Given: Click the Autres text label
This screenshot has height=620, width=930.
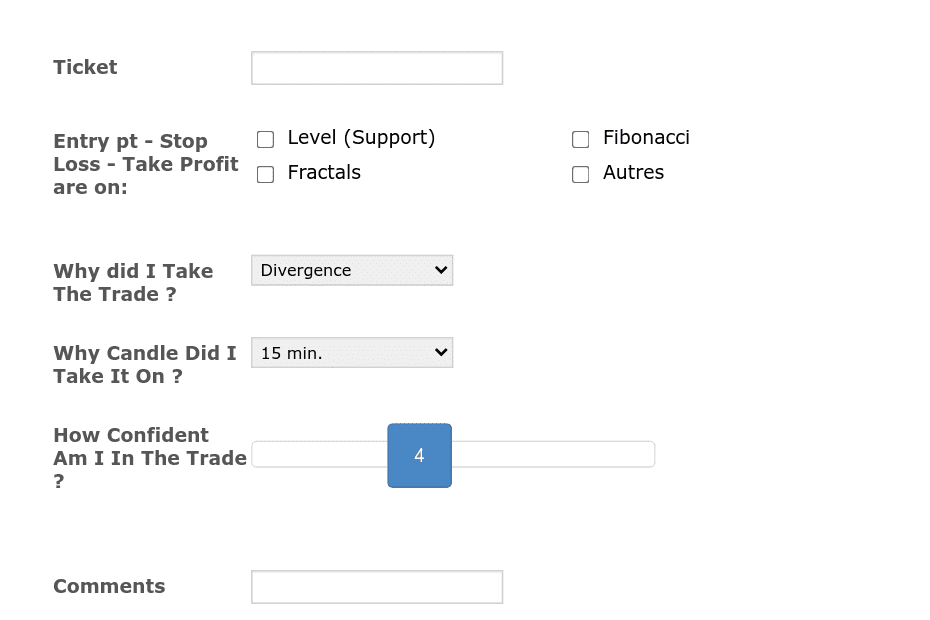Looking at the screenshot, I should click(x=632, y=172).
